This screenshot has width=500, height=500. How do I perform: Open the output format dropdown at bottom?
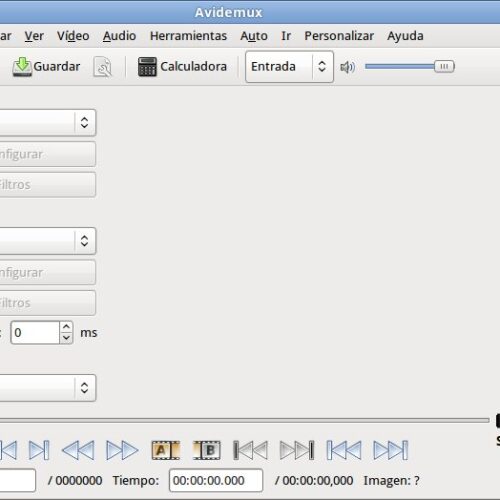pos(48,388)
